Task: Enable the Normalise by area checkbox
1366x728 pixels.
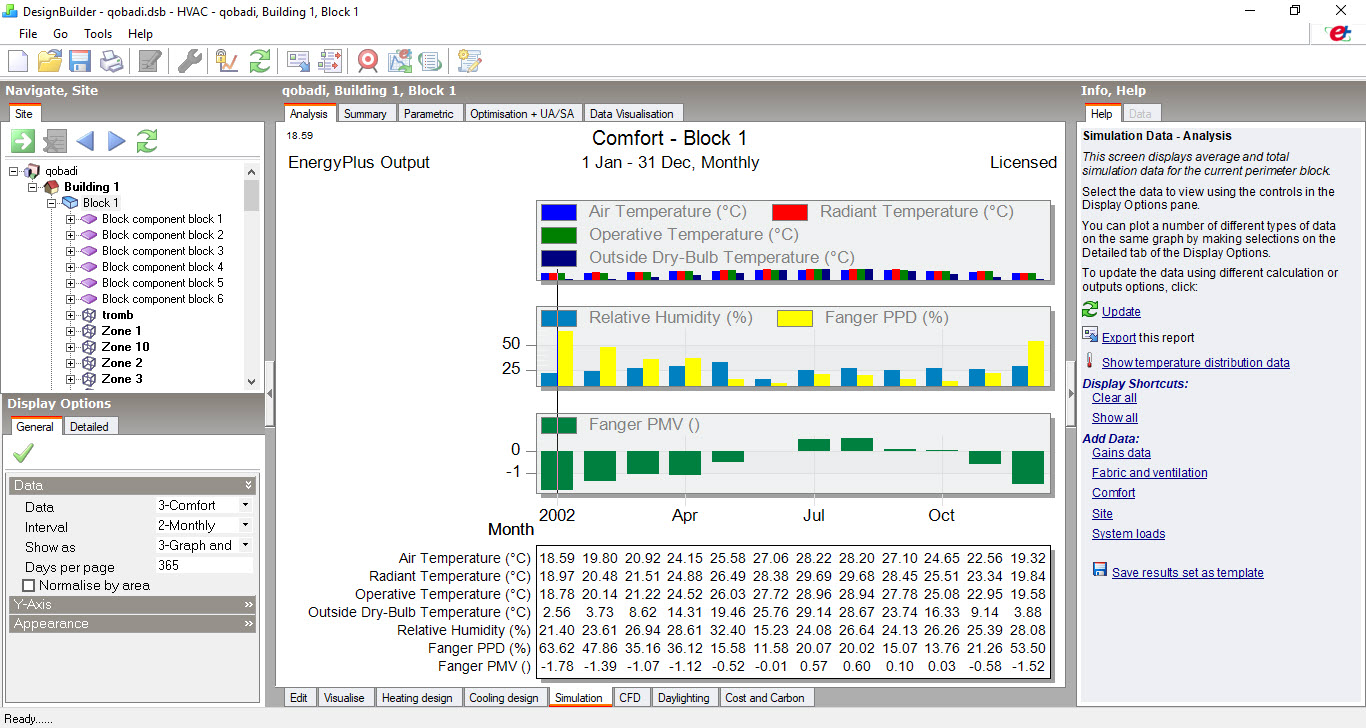Action: point(28,585)
